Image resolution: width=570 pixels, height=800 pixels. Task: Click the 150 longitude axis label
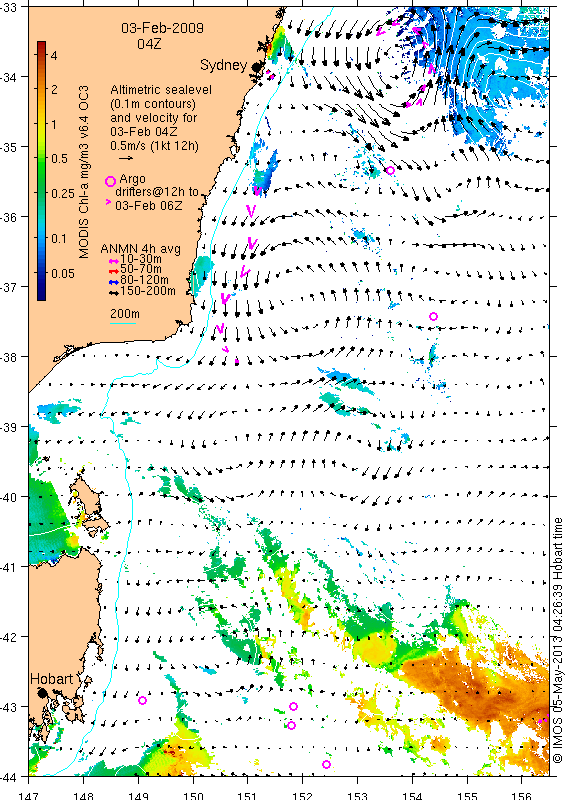pyautogui.click(x=193, y=795)
